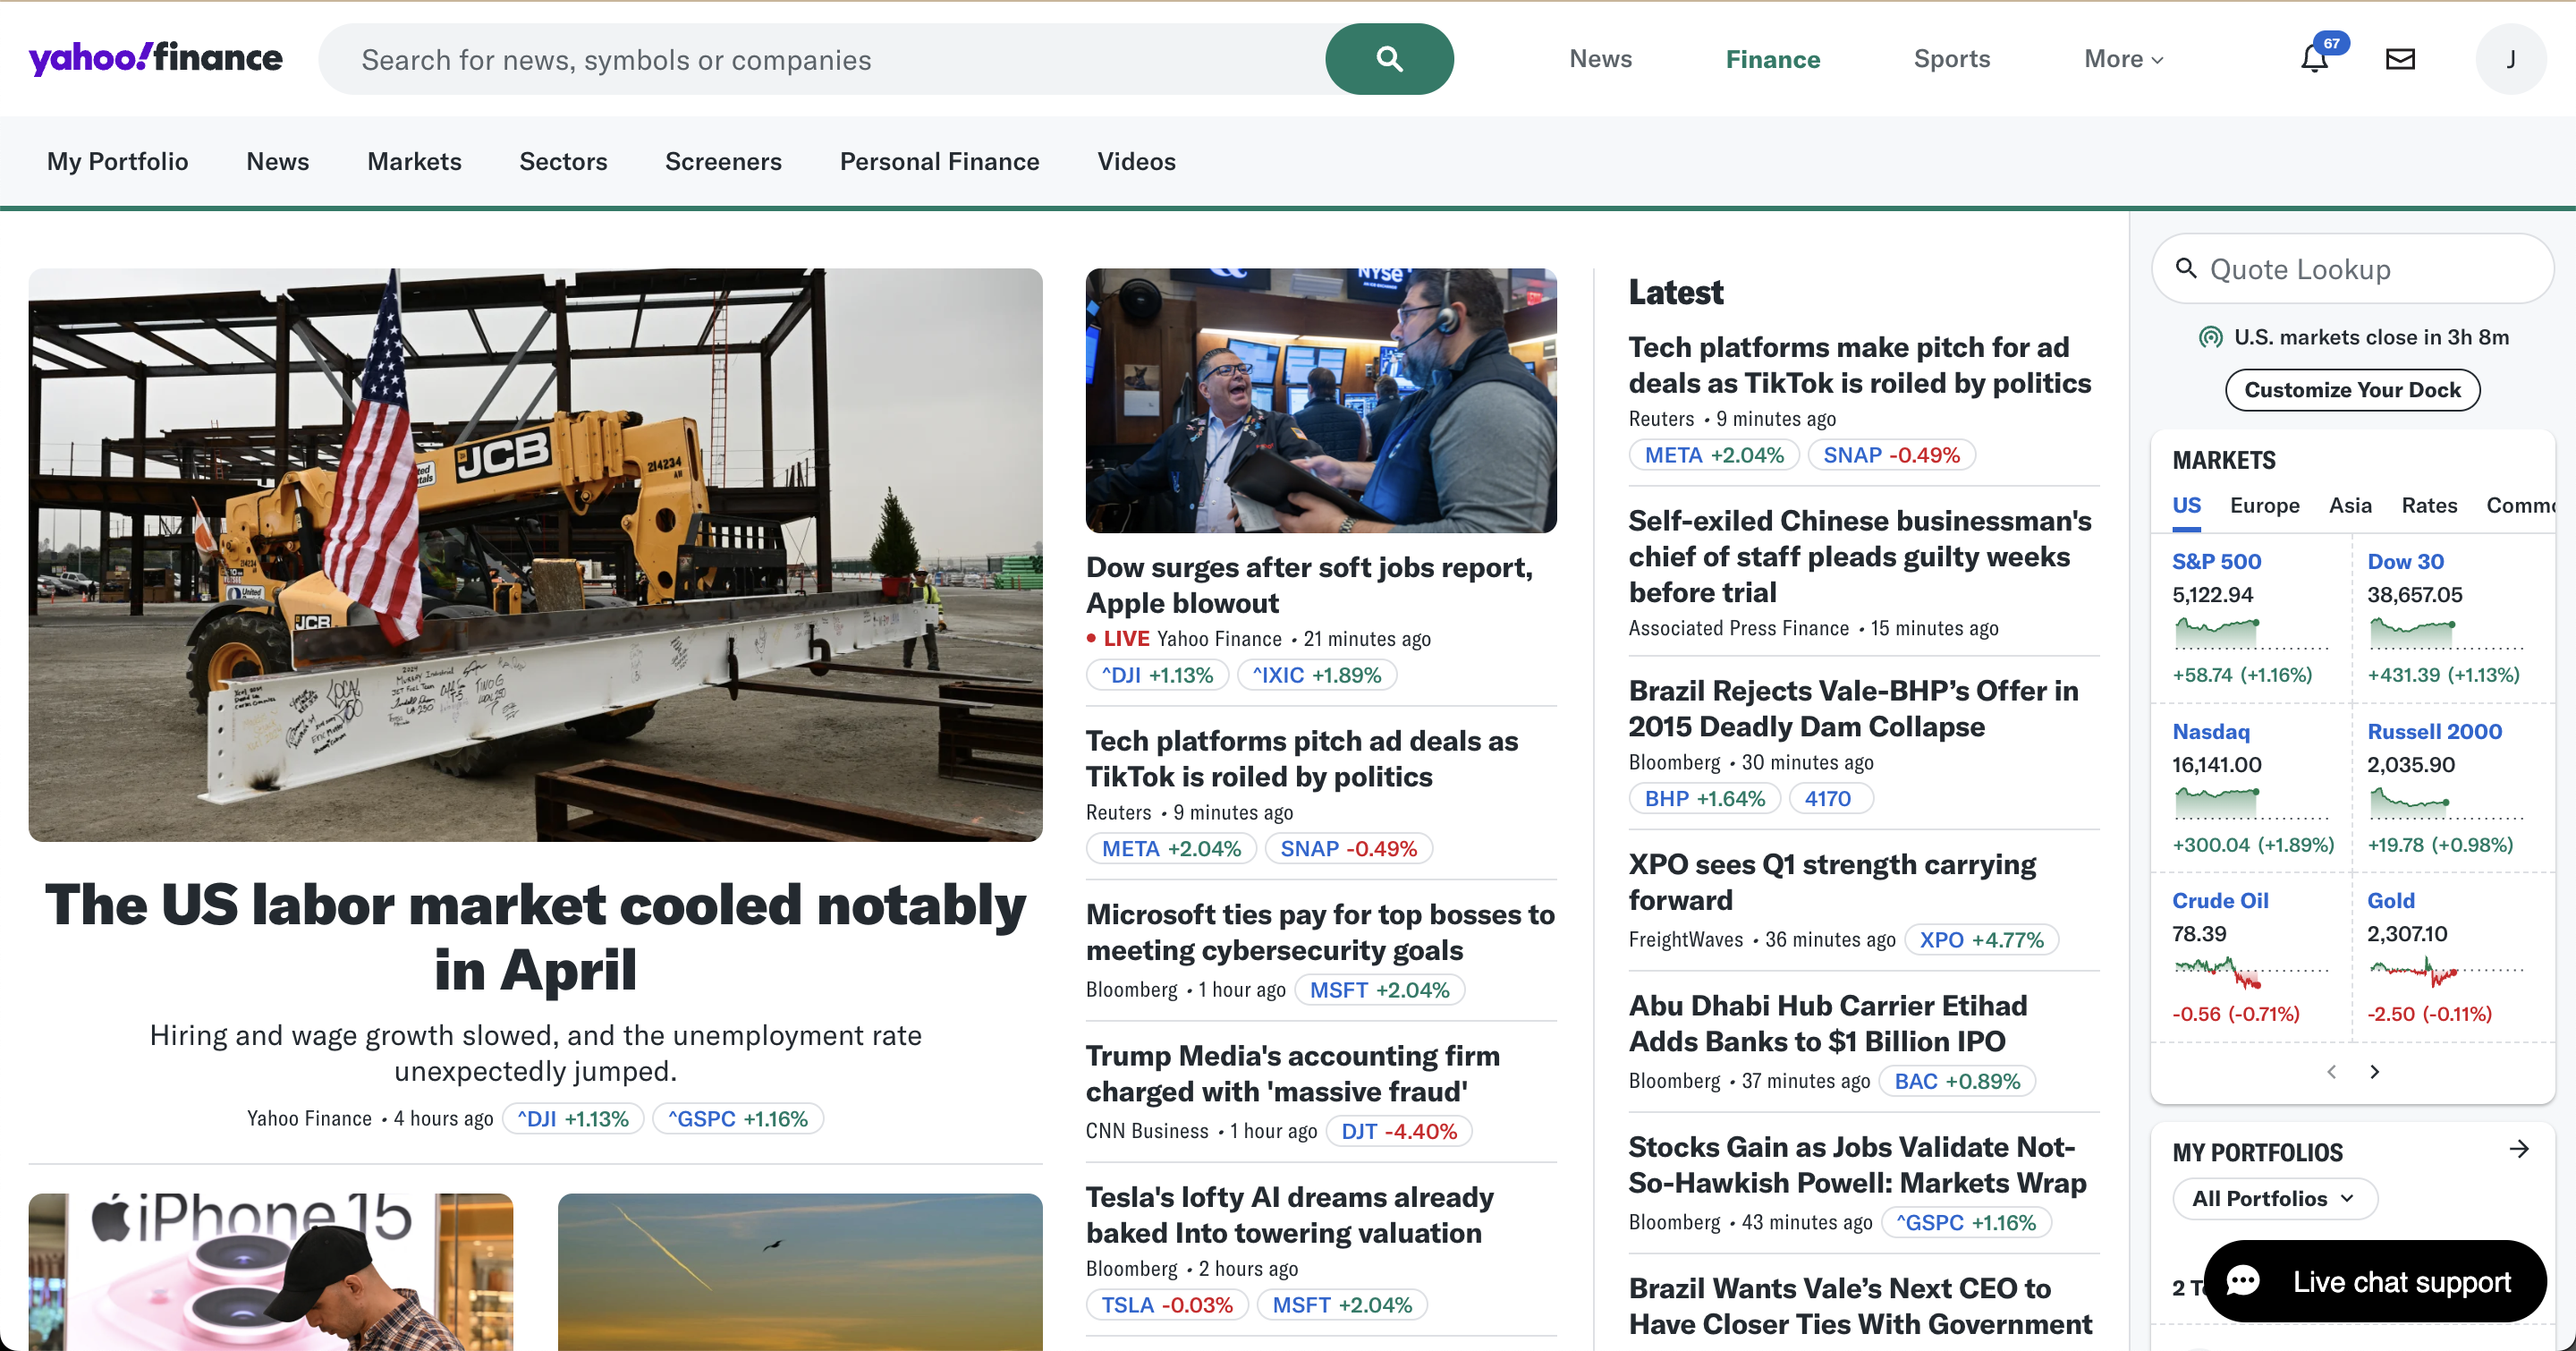Open the US labor market headline
2576x1351 pixels.
(535, 936)
